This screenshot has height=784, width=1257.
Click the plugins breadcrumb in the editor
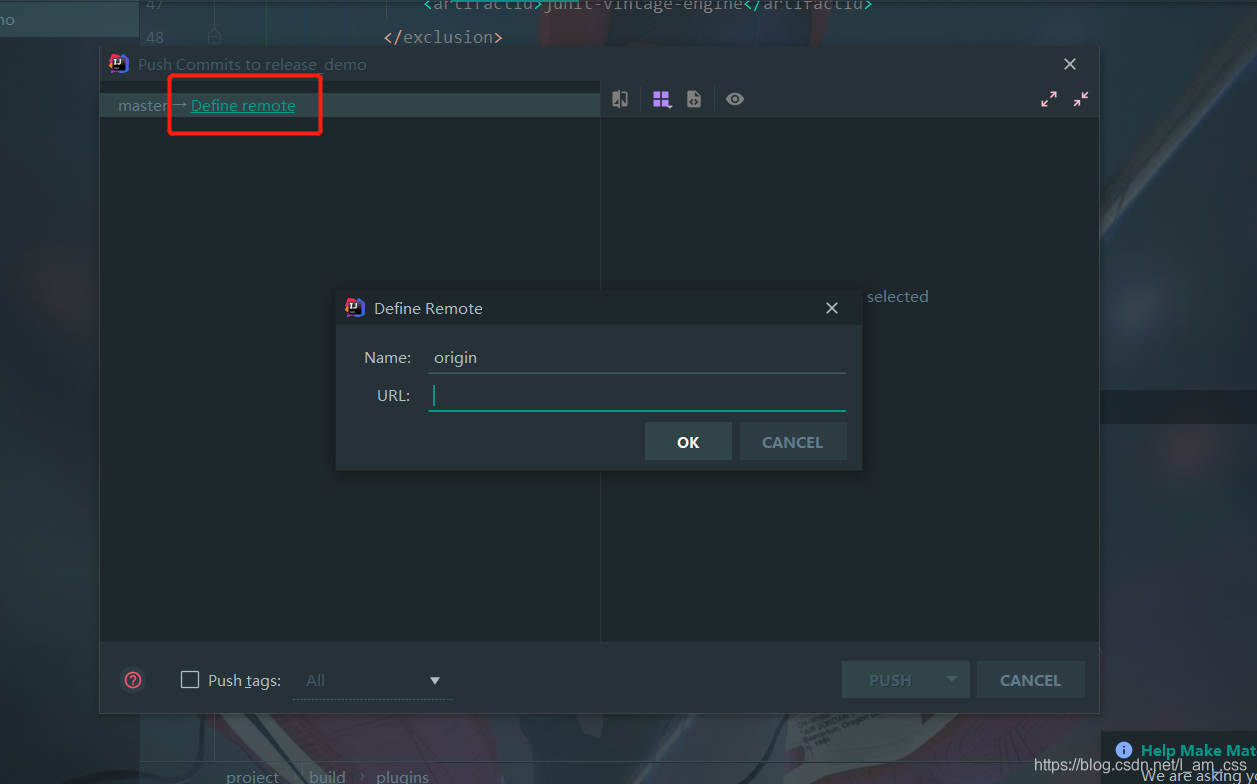pyautogui.click(x=403, y=776)
